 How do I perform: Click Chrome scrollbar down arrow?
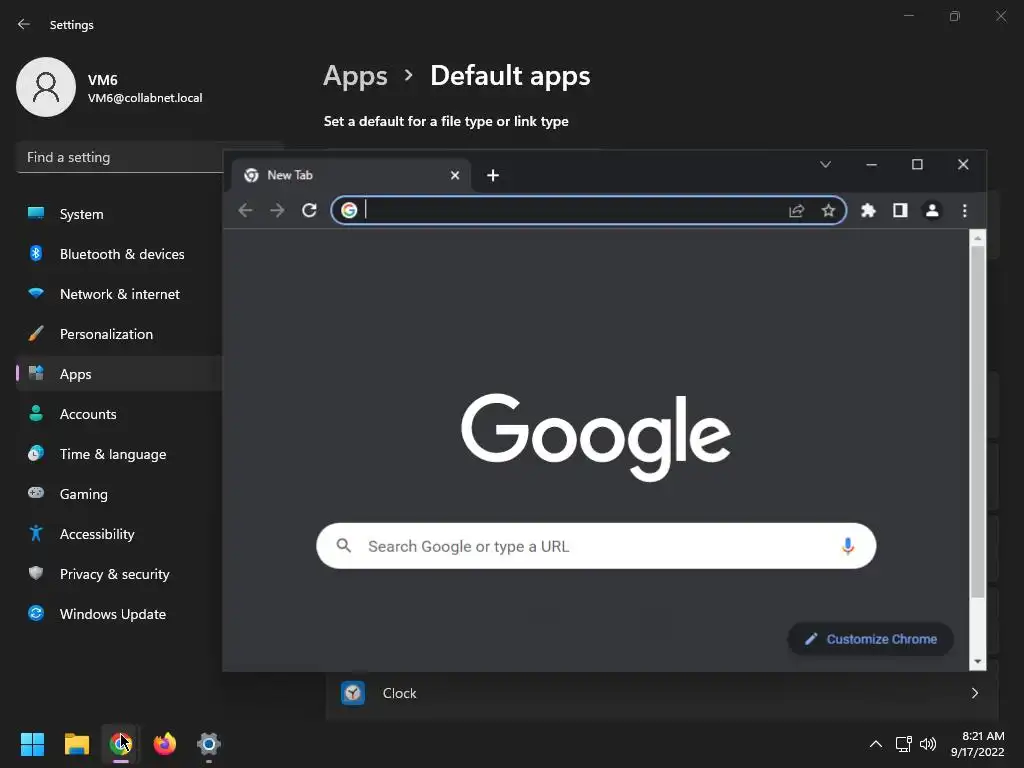click(978, 662)
